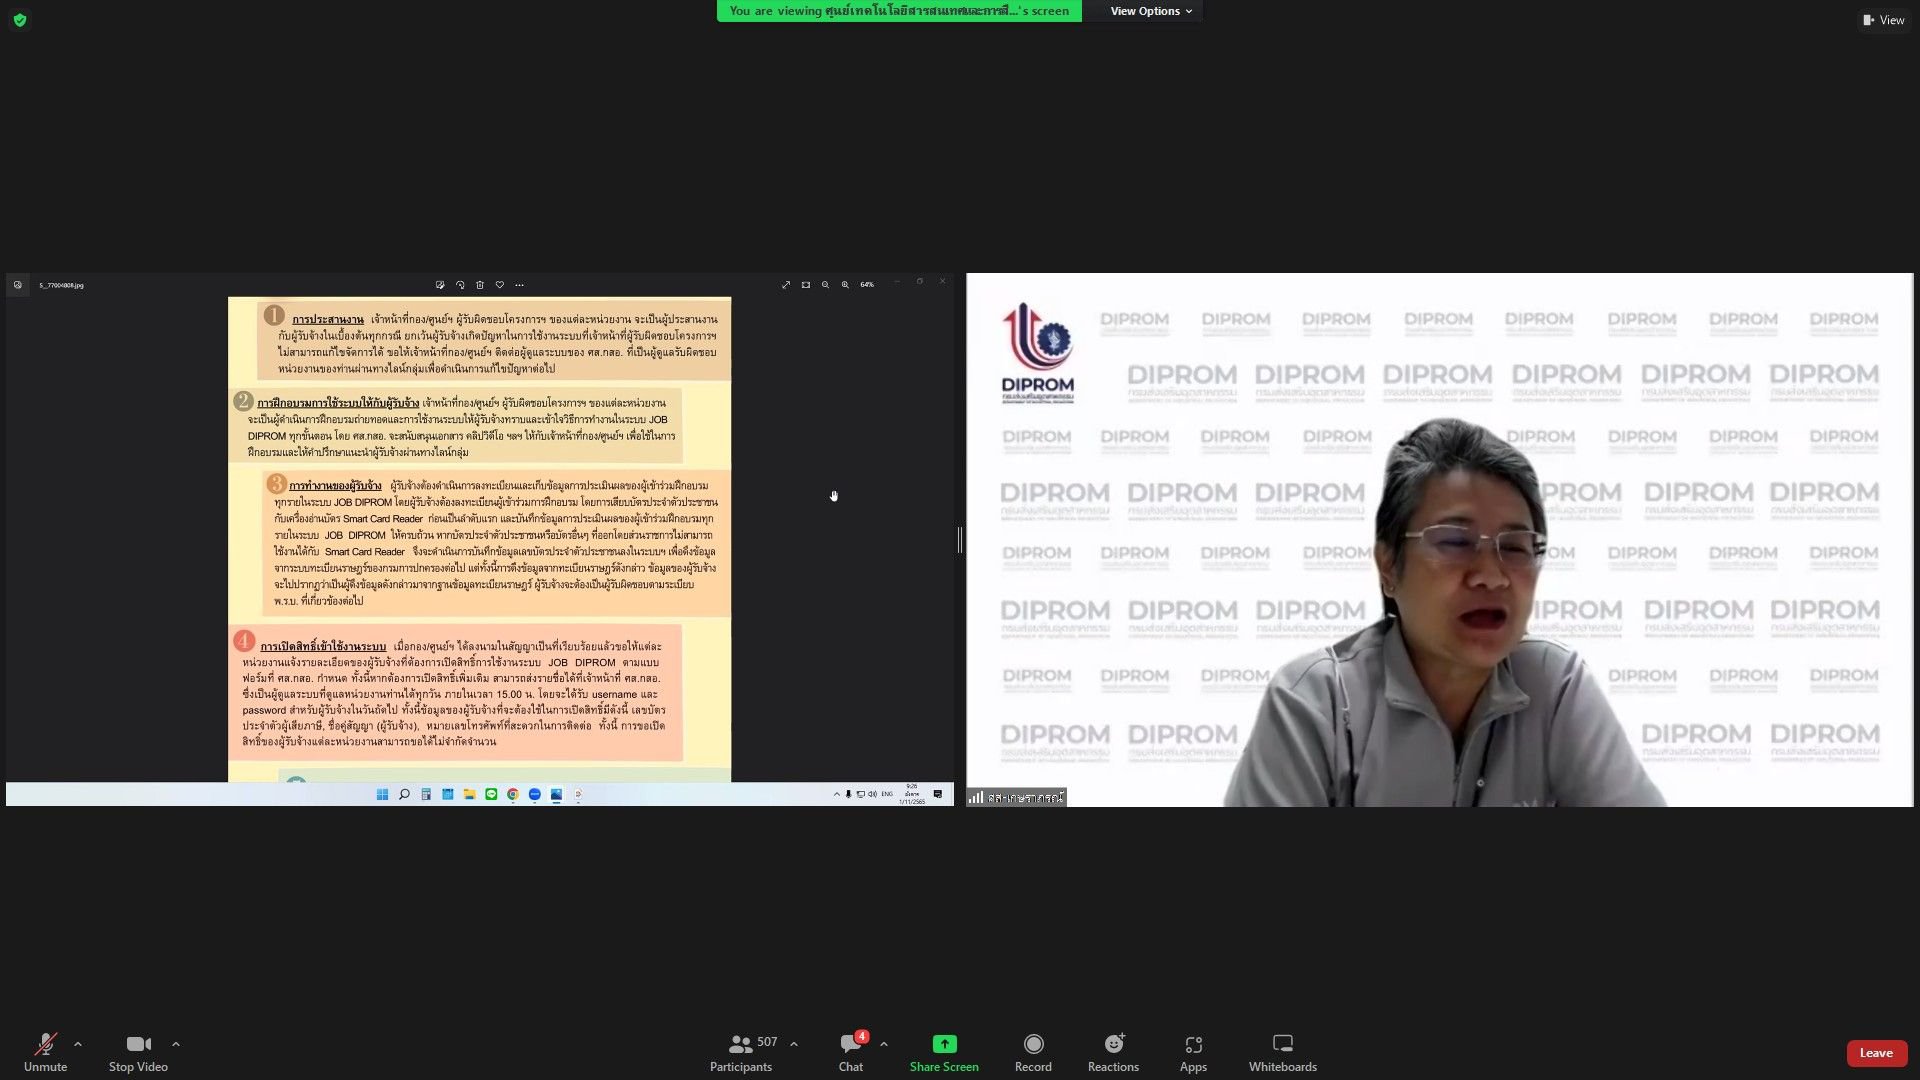The width and height of the screenshot is (1920, 1080).
Task: Click Search icon on shared taskbar
Action: [x=404, y=794]
